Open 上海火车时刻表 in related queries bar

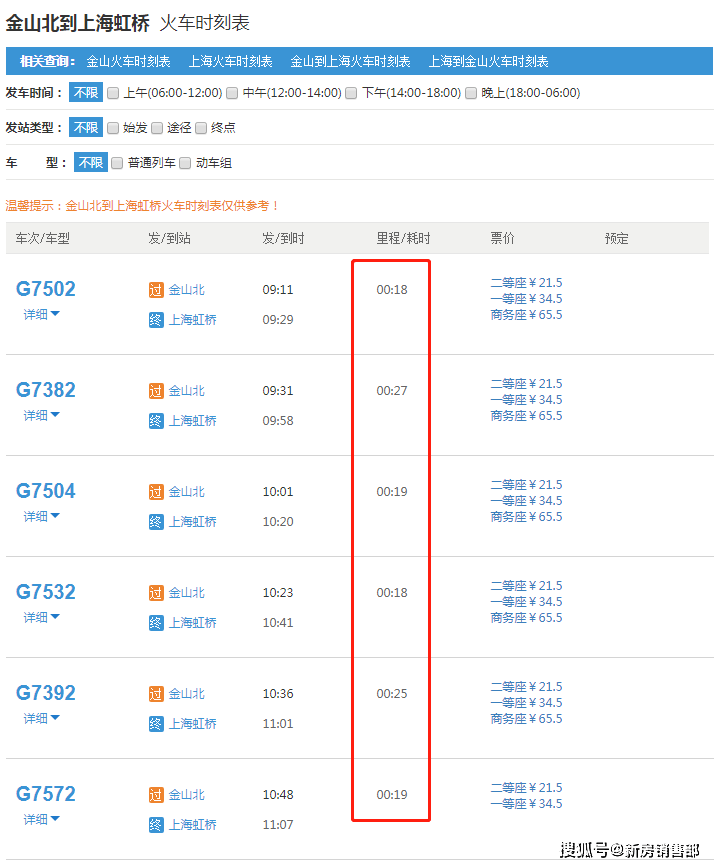click(231, 61)
